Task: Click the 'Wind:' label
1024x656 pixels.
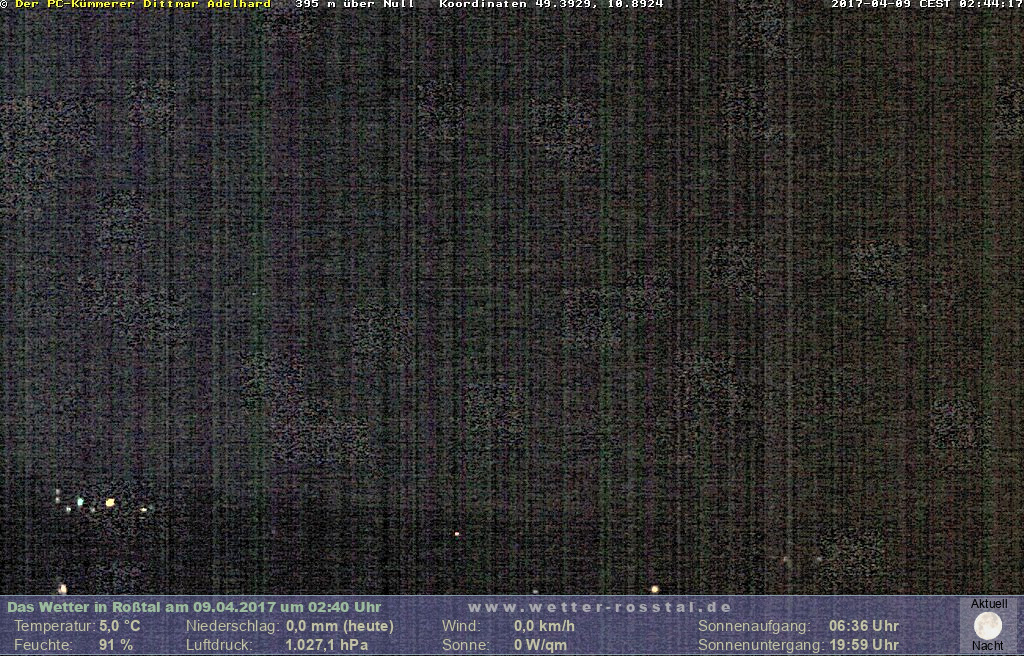Action: point(461,626)
